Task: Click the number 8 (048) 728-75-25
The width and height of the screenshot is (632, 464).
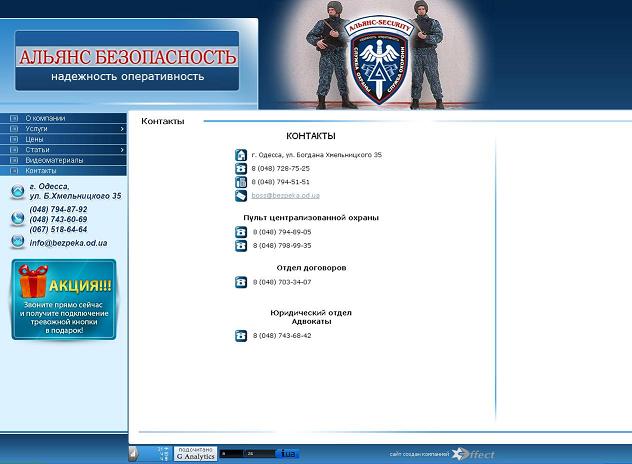Action: [281, 169]
